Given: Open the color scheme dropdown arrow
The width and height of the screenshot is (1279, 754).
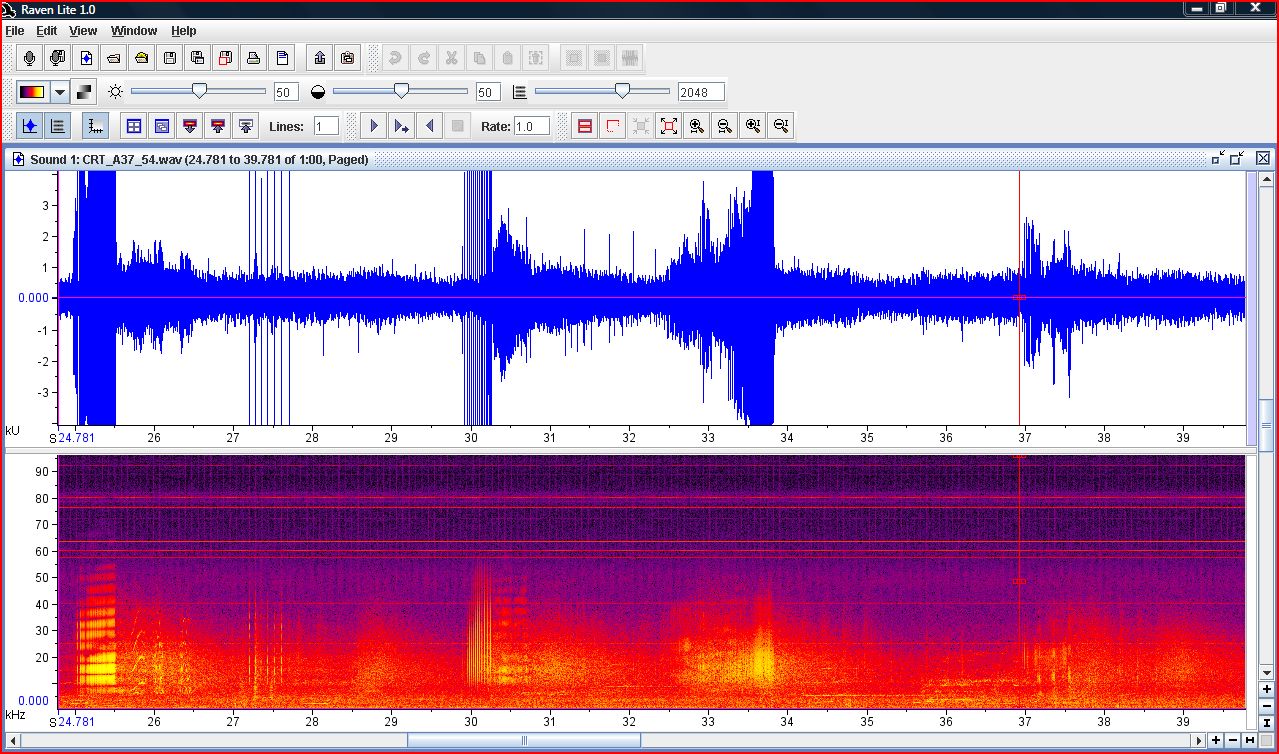Looking at the screenshot, I should pos(60,92).
